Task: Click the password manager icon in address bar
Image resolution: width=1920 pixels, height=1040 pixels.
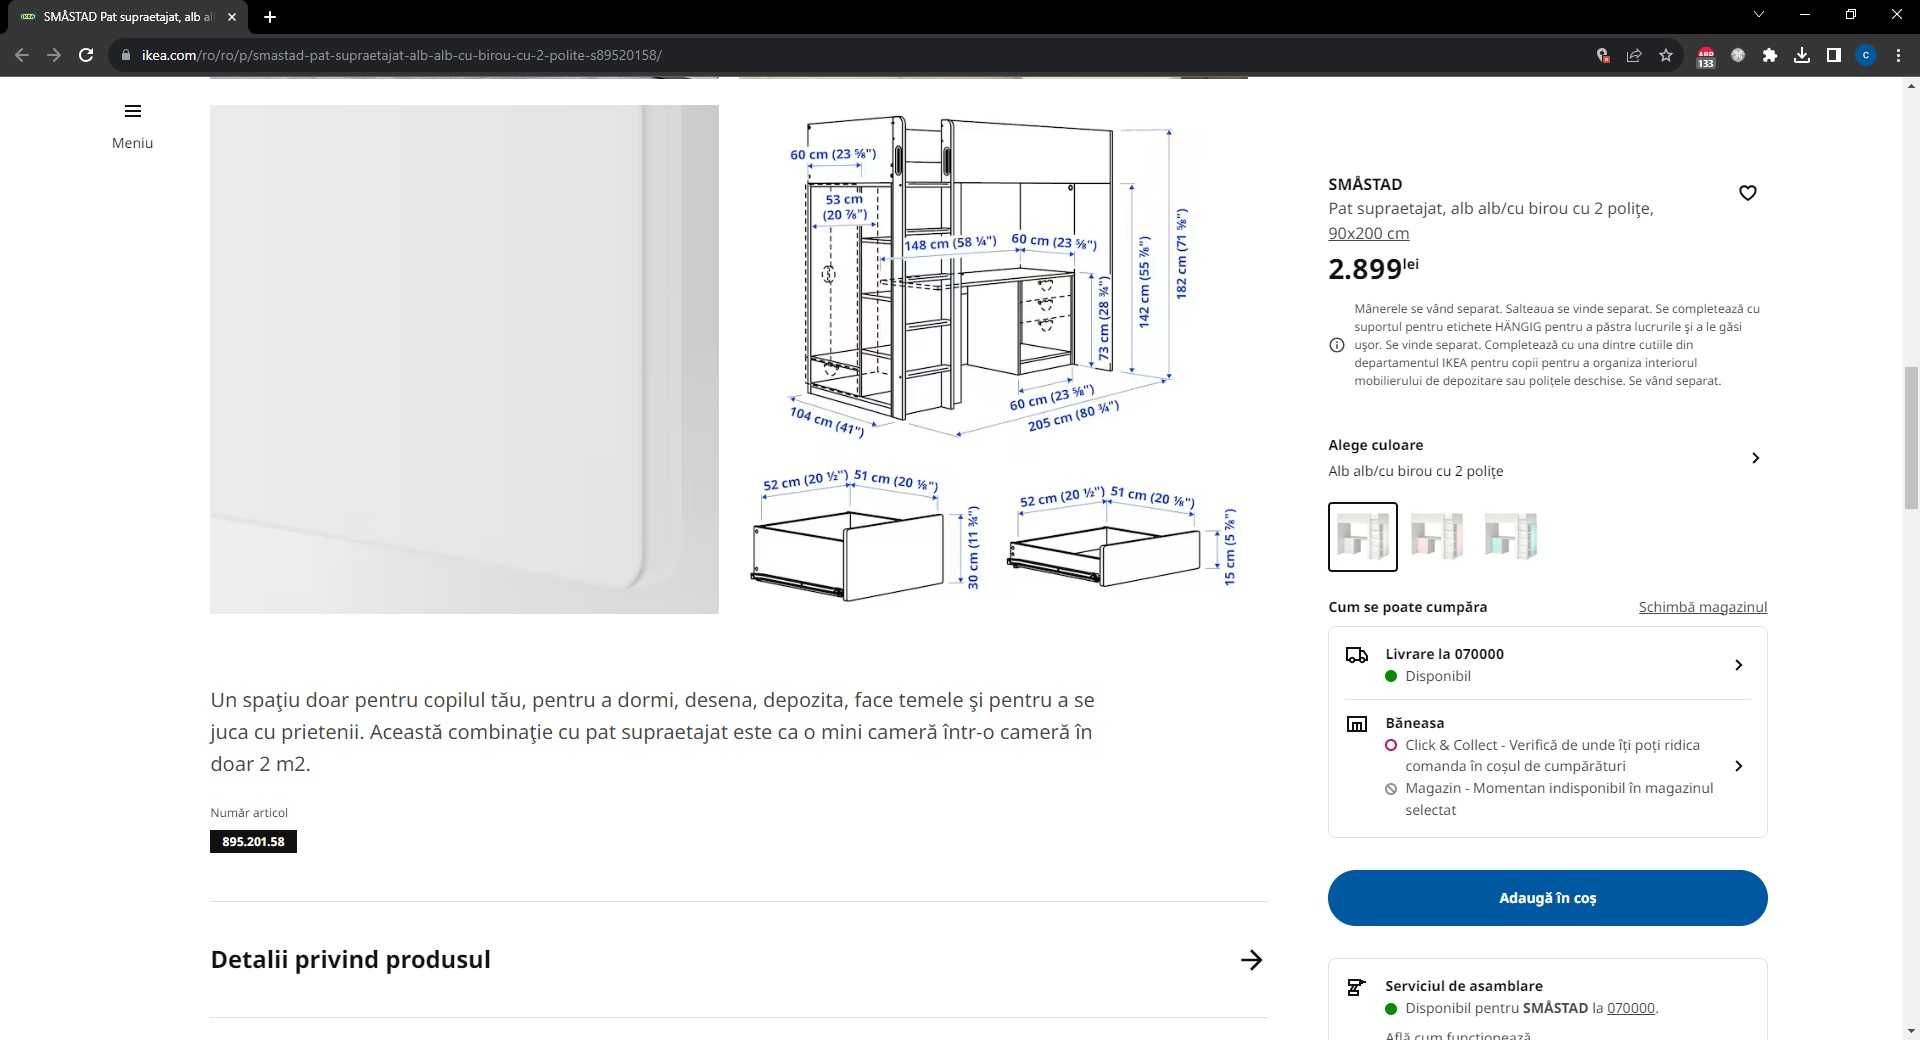Action: tap(1602, 55)
